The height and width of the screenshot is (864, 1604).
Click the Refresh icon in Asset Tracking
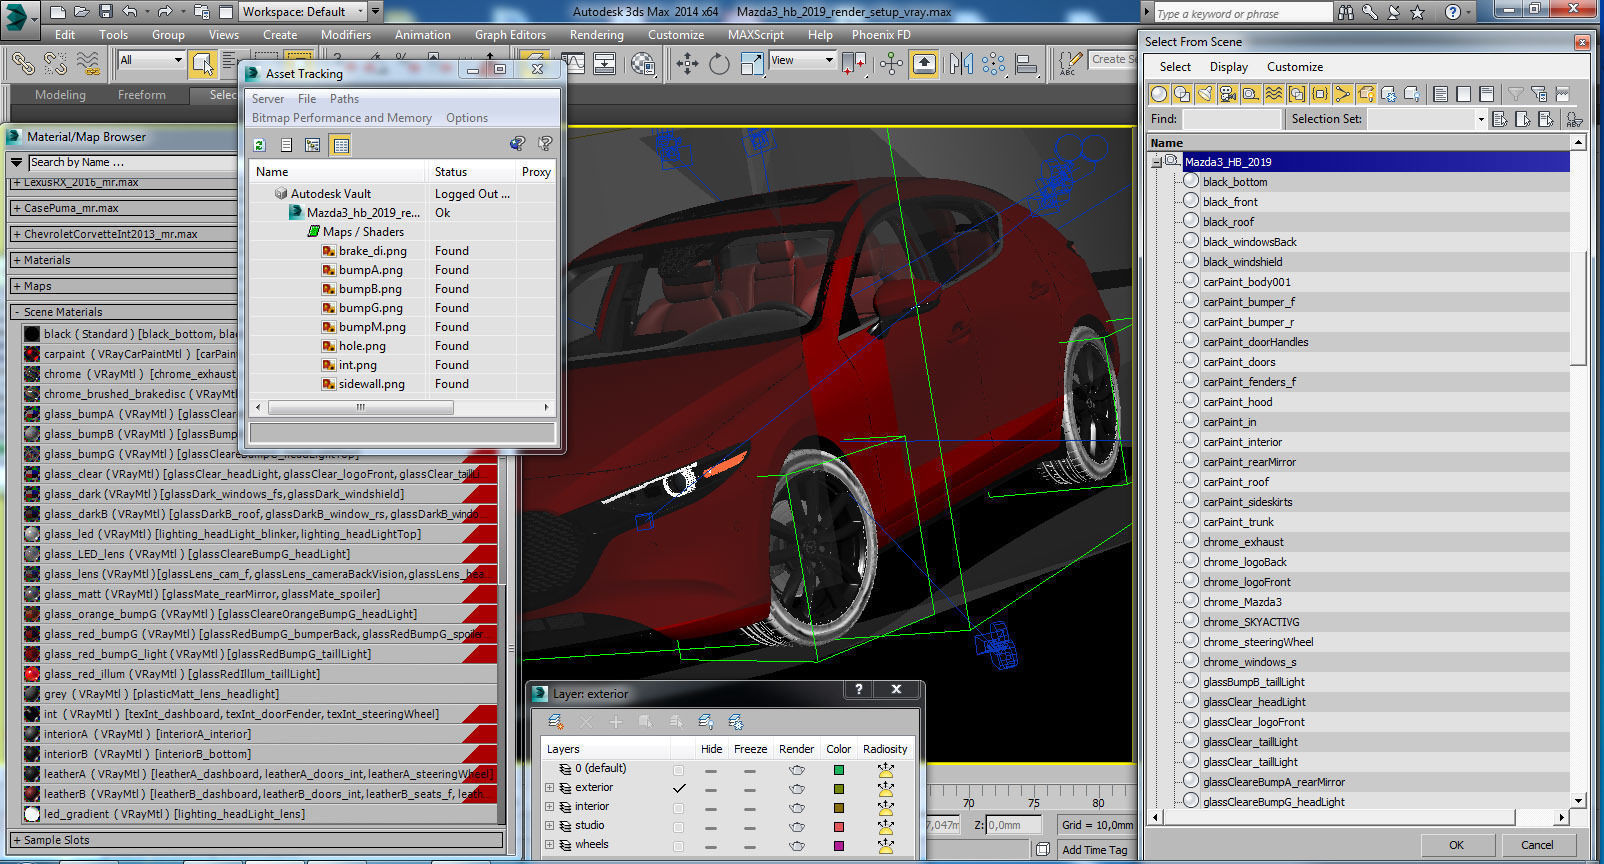click(260, 145)
